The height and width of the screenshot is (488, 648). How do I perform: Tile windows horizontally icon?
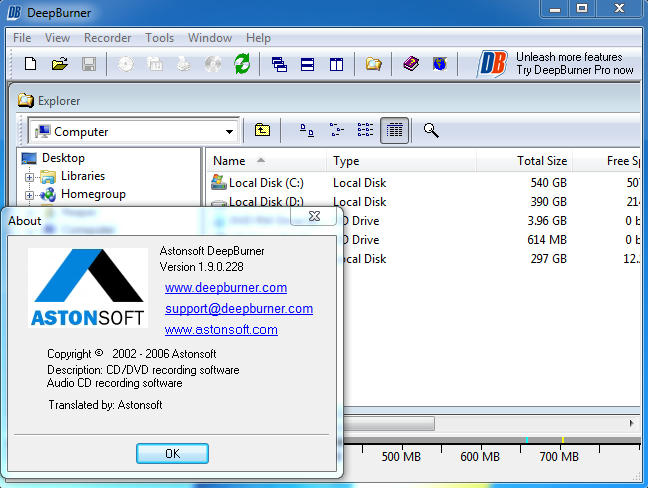click(x=307, y=64)
